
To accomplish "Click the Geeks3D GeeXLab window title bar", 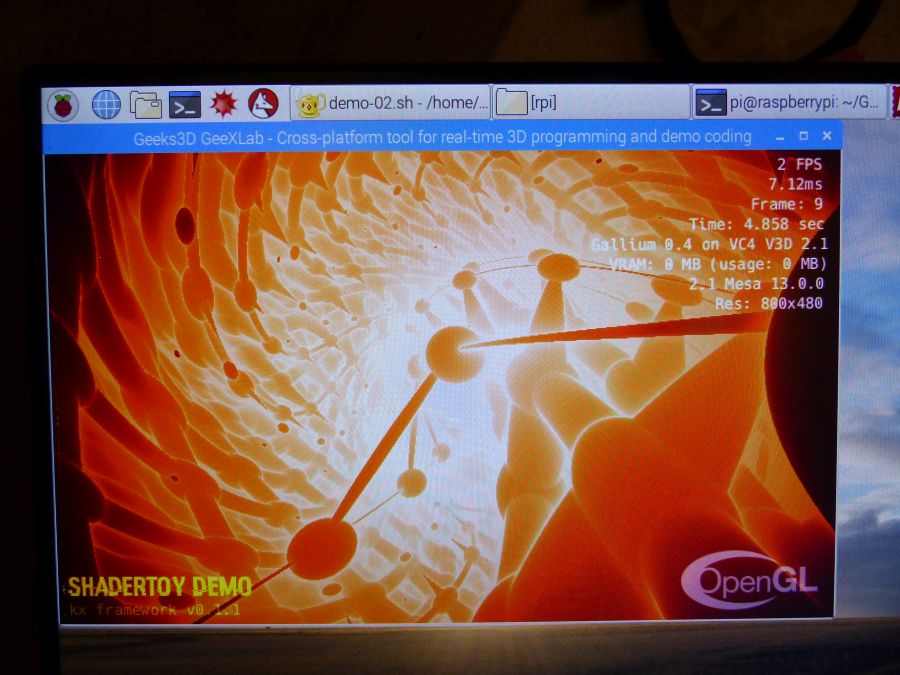I will pos(443,137).
